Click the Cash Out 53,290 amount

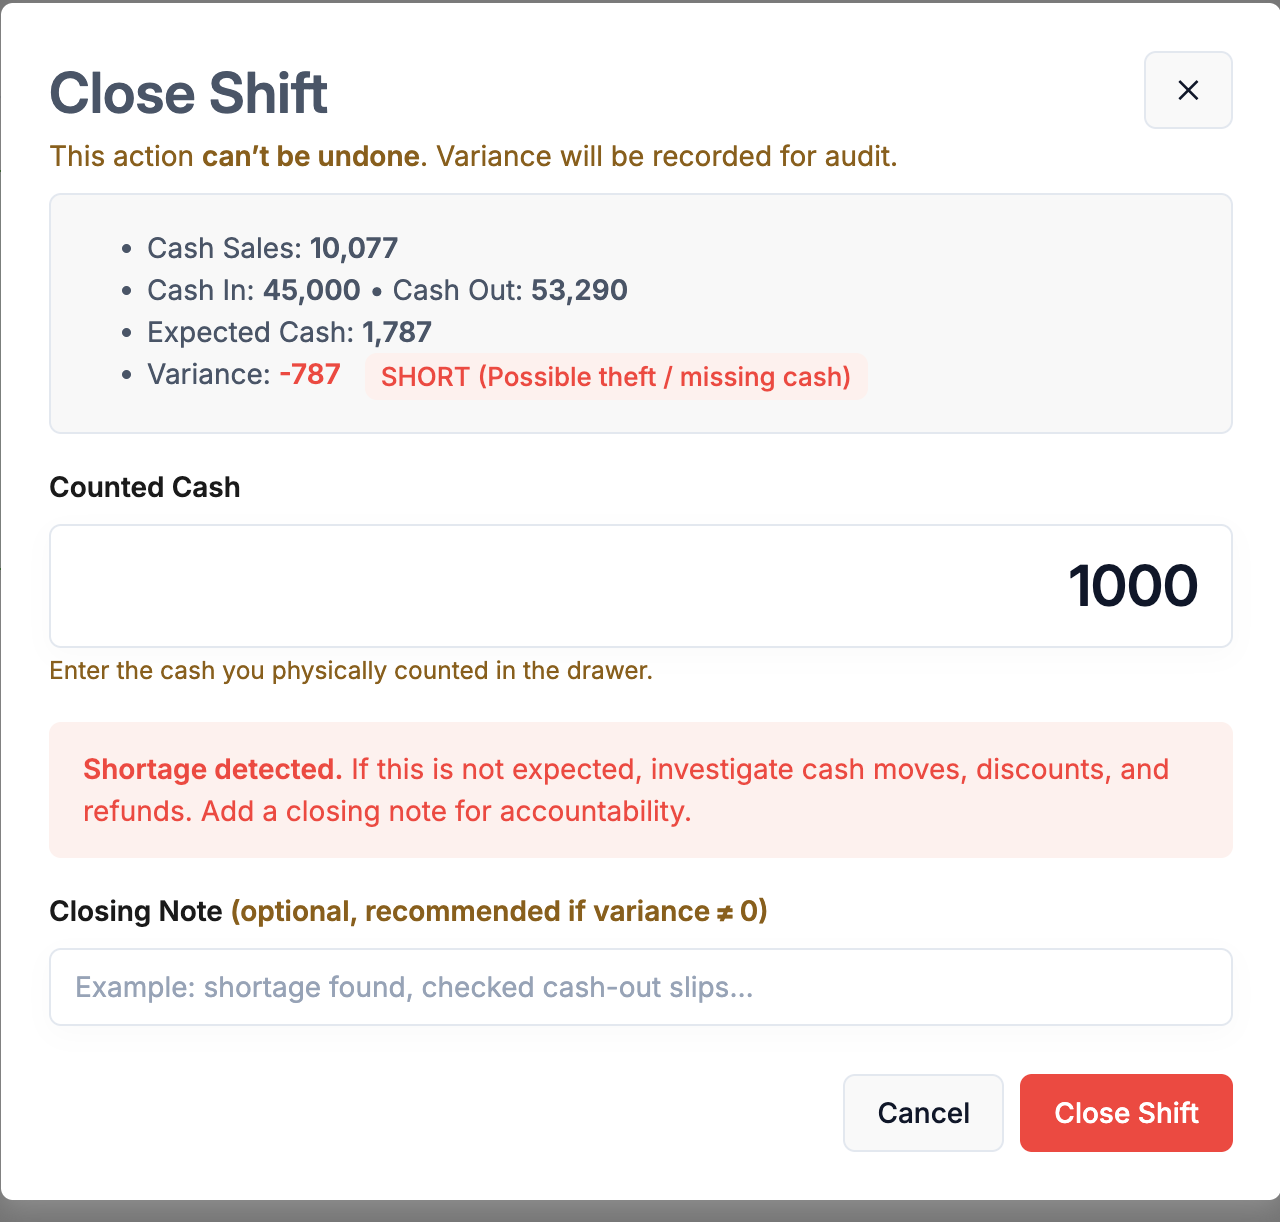[579, 290]
